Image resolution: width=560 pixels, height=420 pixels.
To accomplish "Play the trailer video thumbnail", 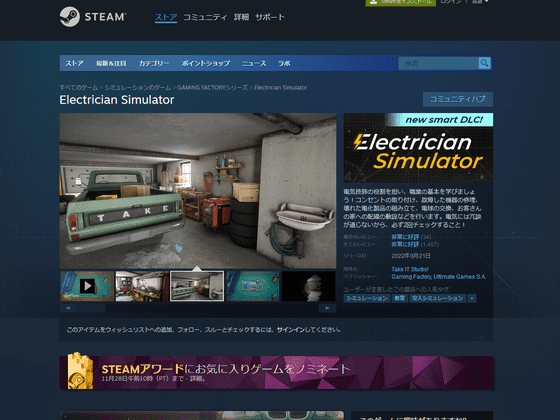I will (87, 286).
